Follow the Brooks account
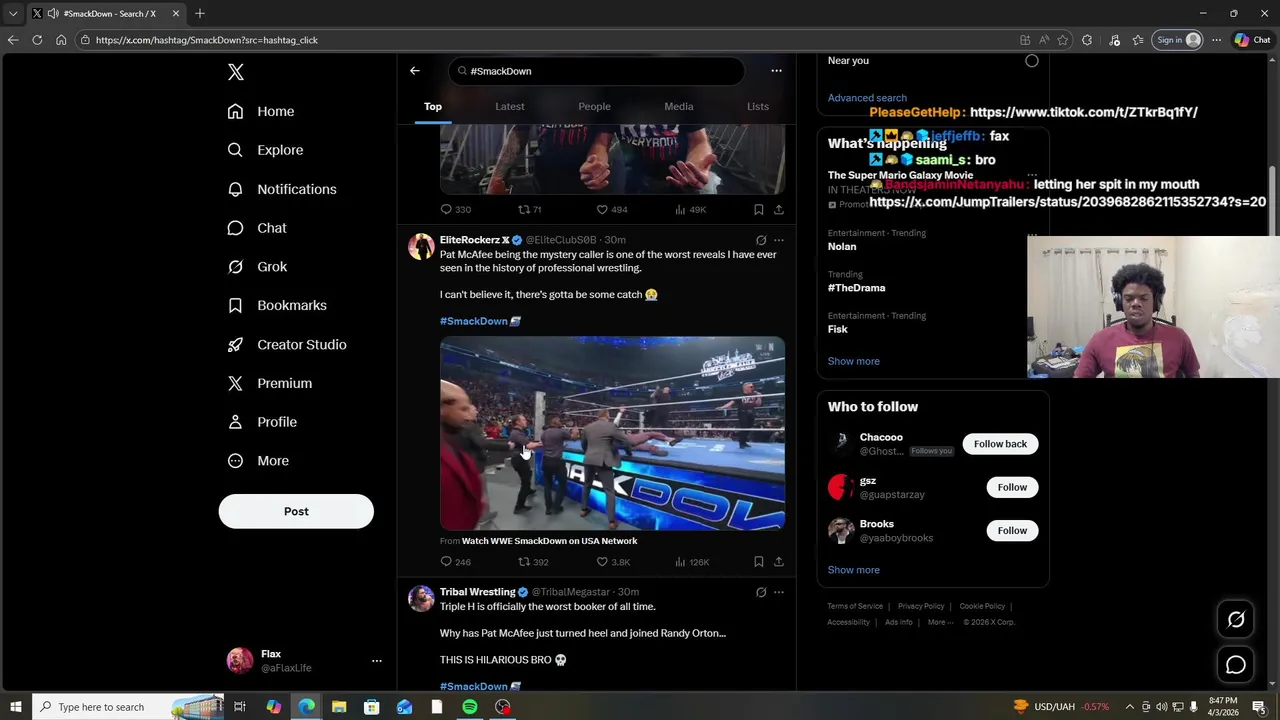 (x=1012, y=530)
